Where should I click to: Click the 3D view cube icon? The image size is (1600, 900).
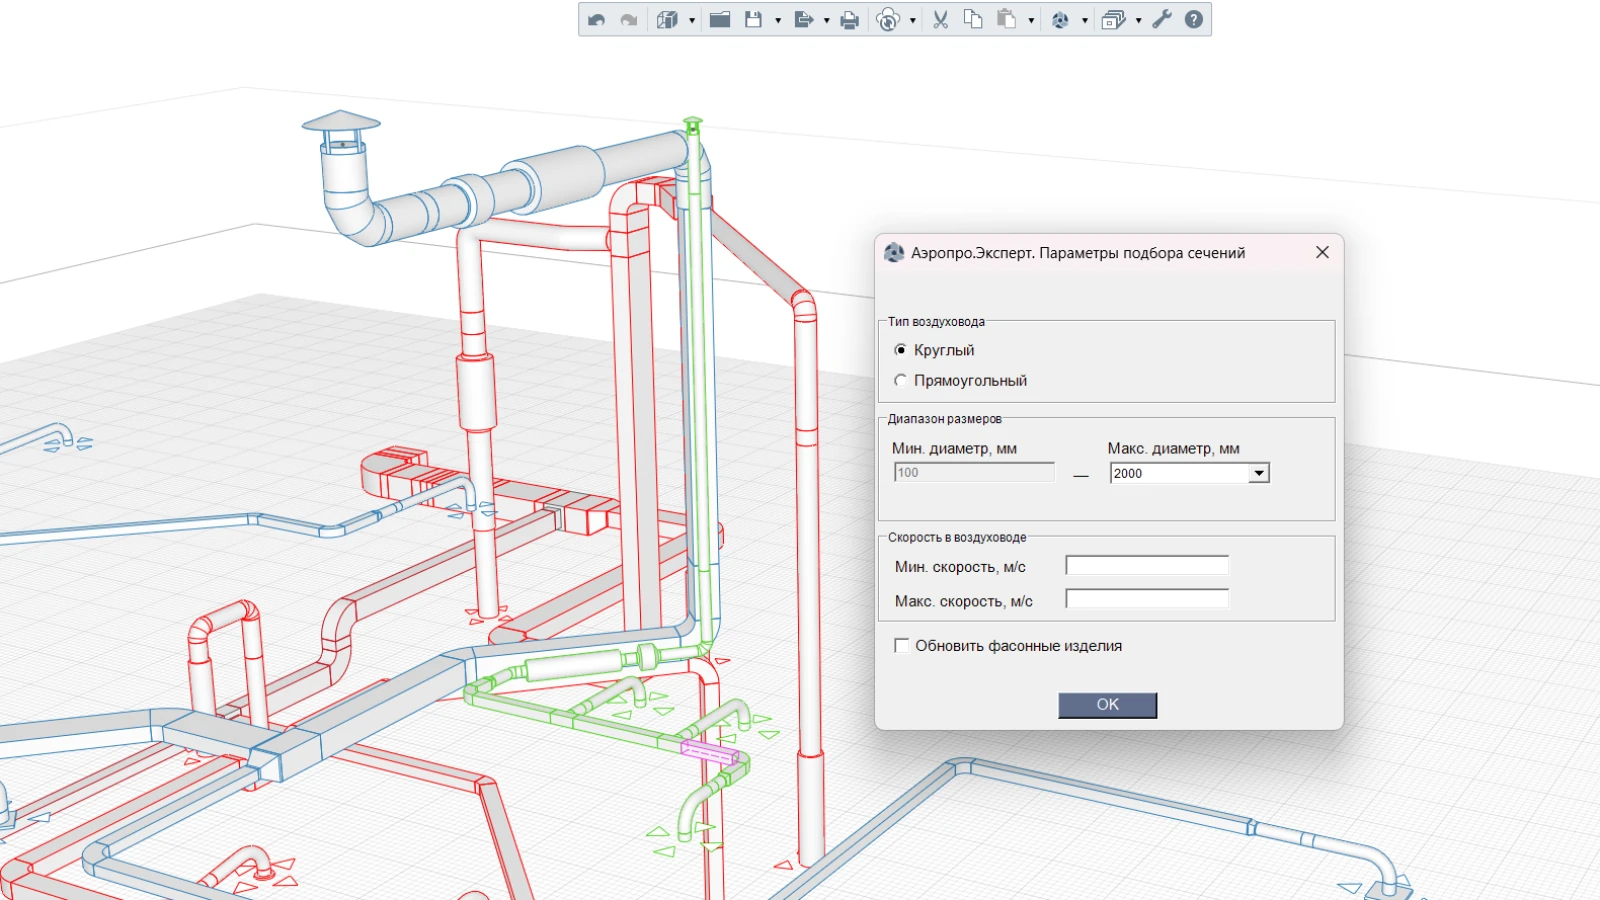click(x=667, y=20)
